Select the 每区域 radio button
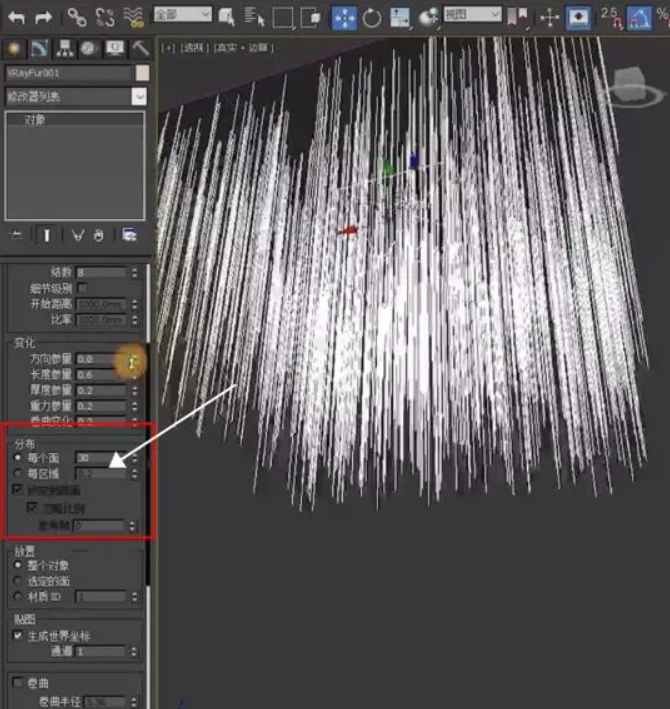This screenshot has height=709, width=670. click(x=18, y=472)
